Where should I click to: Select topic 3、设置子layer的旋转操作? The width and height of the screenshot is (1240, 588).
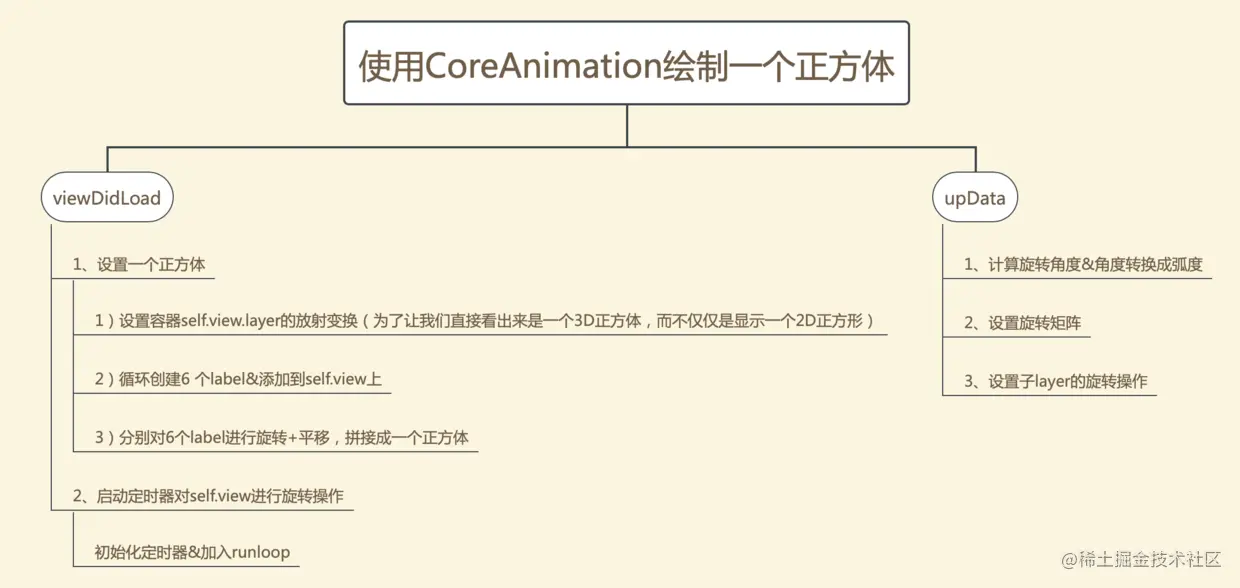(1055, 381)
